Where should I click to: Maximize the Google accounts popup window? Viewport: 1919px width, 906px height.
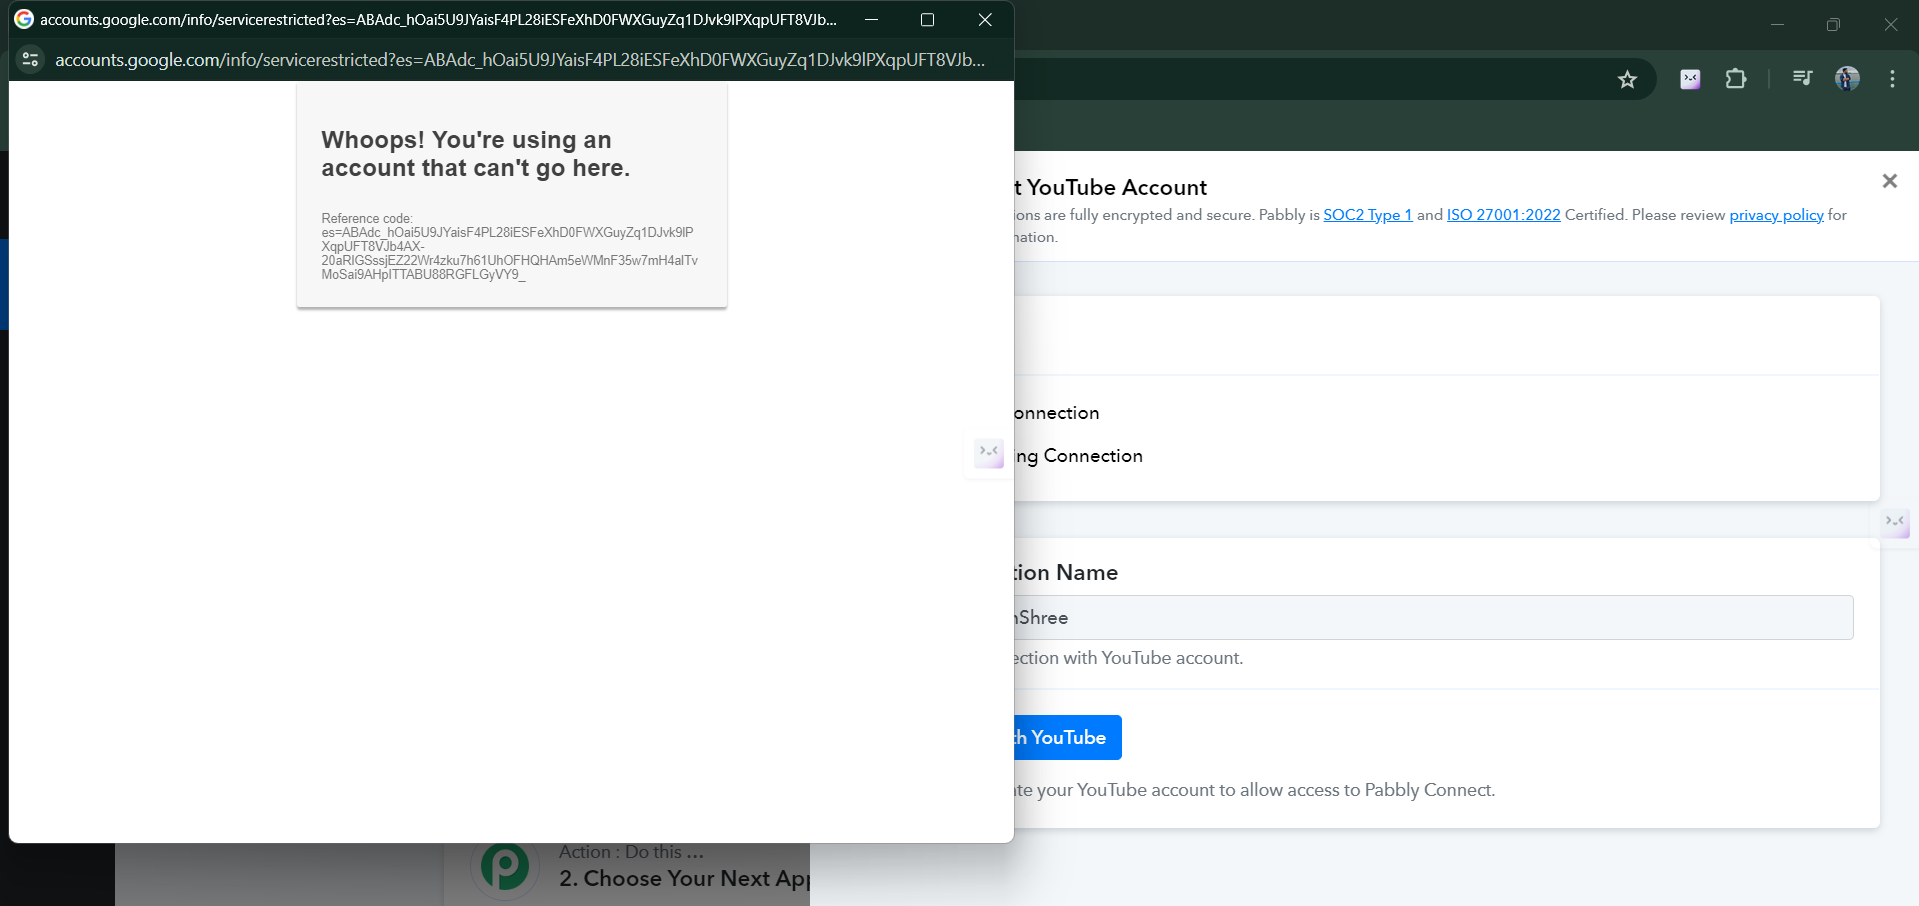927,20
